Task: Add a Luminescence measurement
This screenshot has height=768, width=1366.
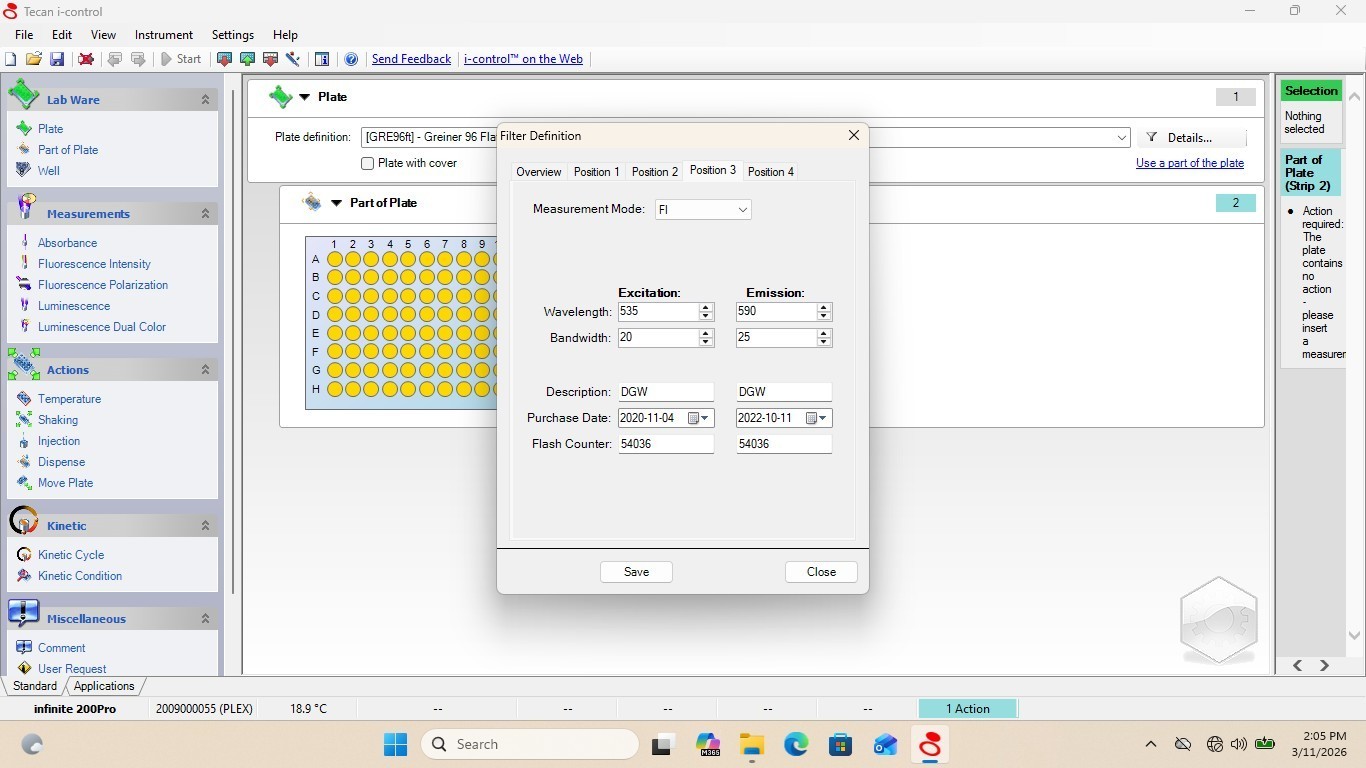Action: click(x=74, y=306)
